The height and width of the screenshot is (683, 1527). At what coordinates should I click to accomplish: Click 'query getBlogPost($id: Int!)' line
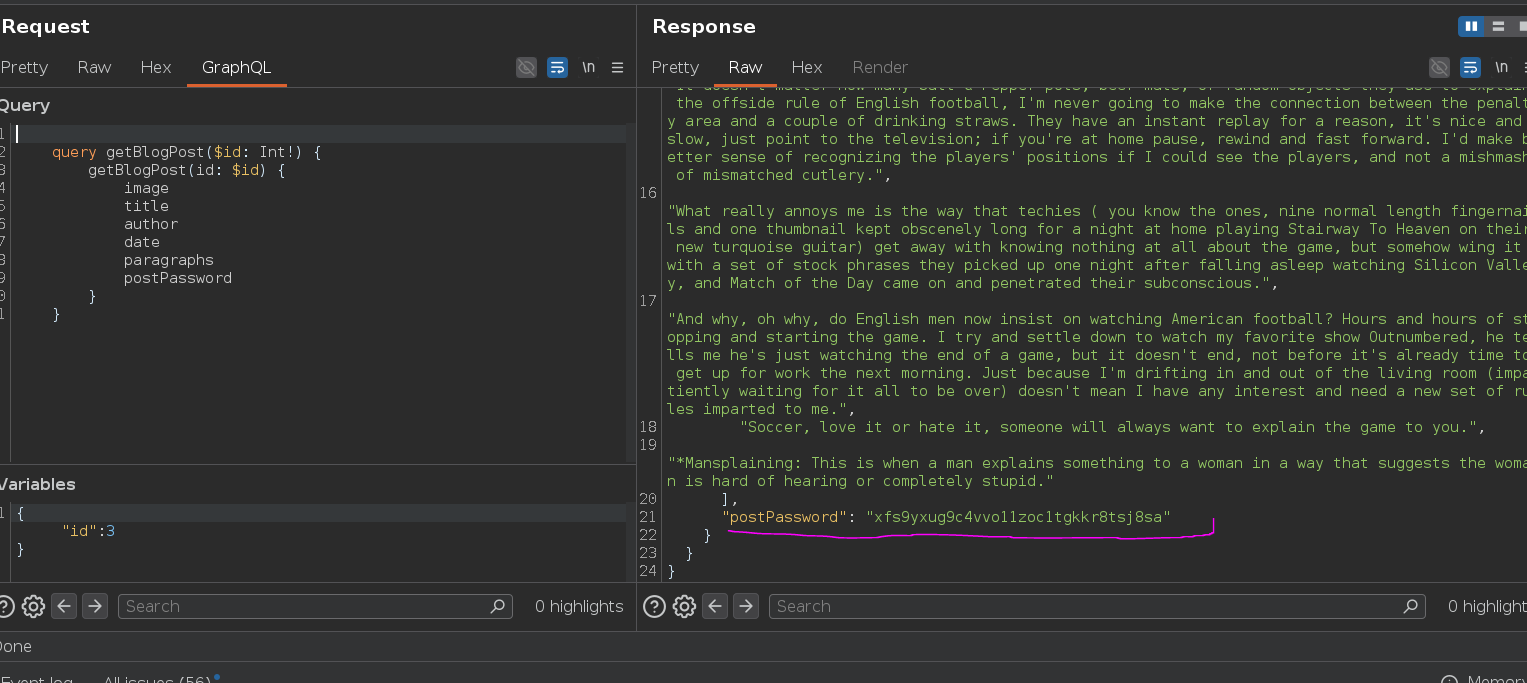coord(186,152)
